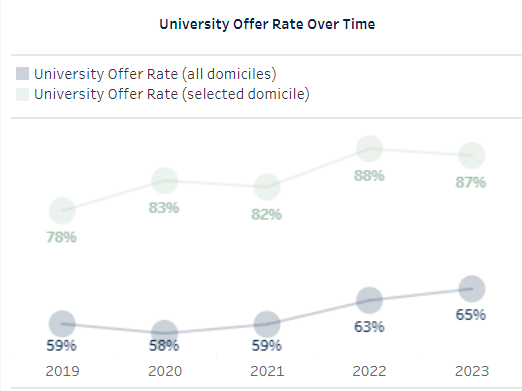The width and height of the screenshot is (522, 391).
Task: Click the 2020 all domiciles 58% marker
Action: 164,333
